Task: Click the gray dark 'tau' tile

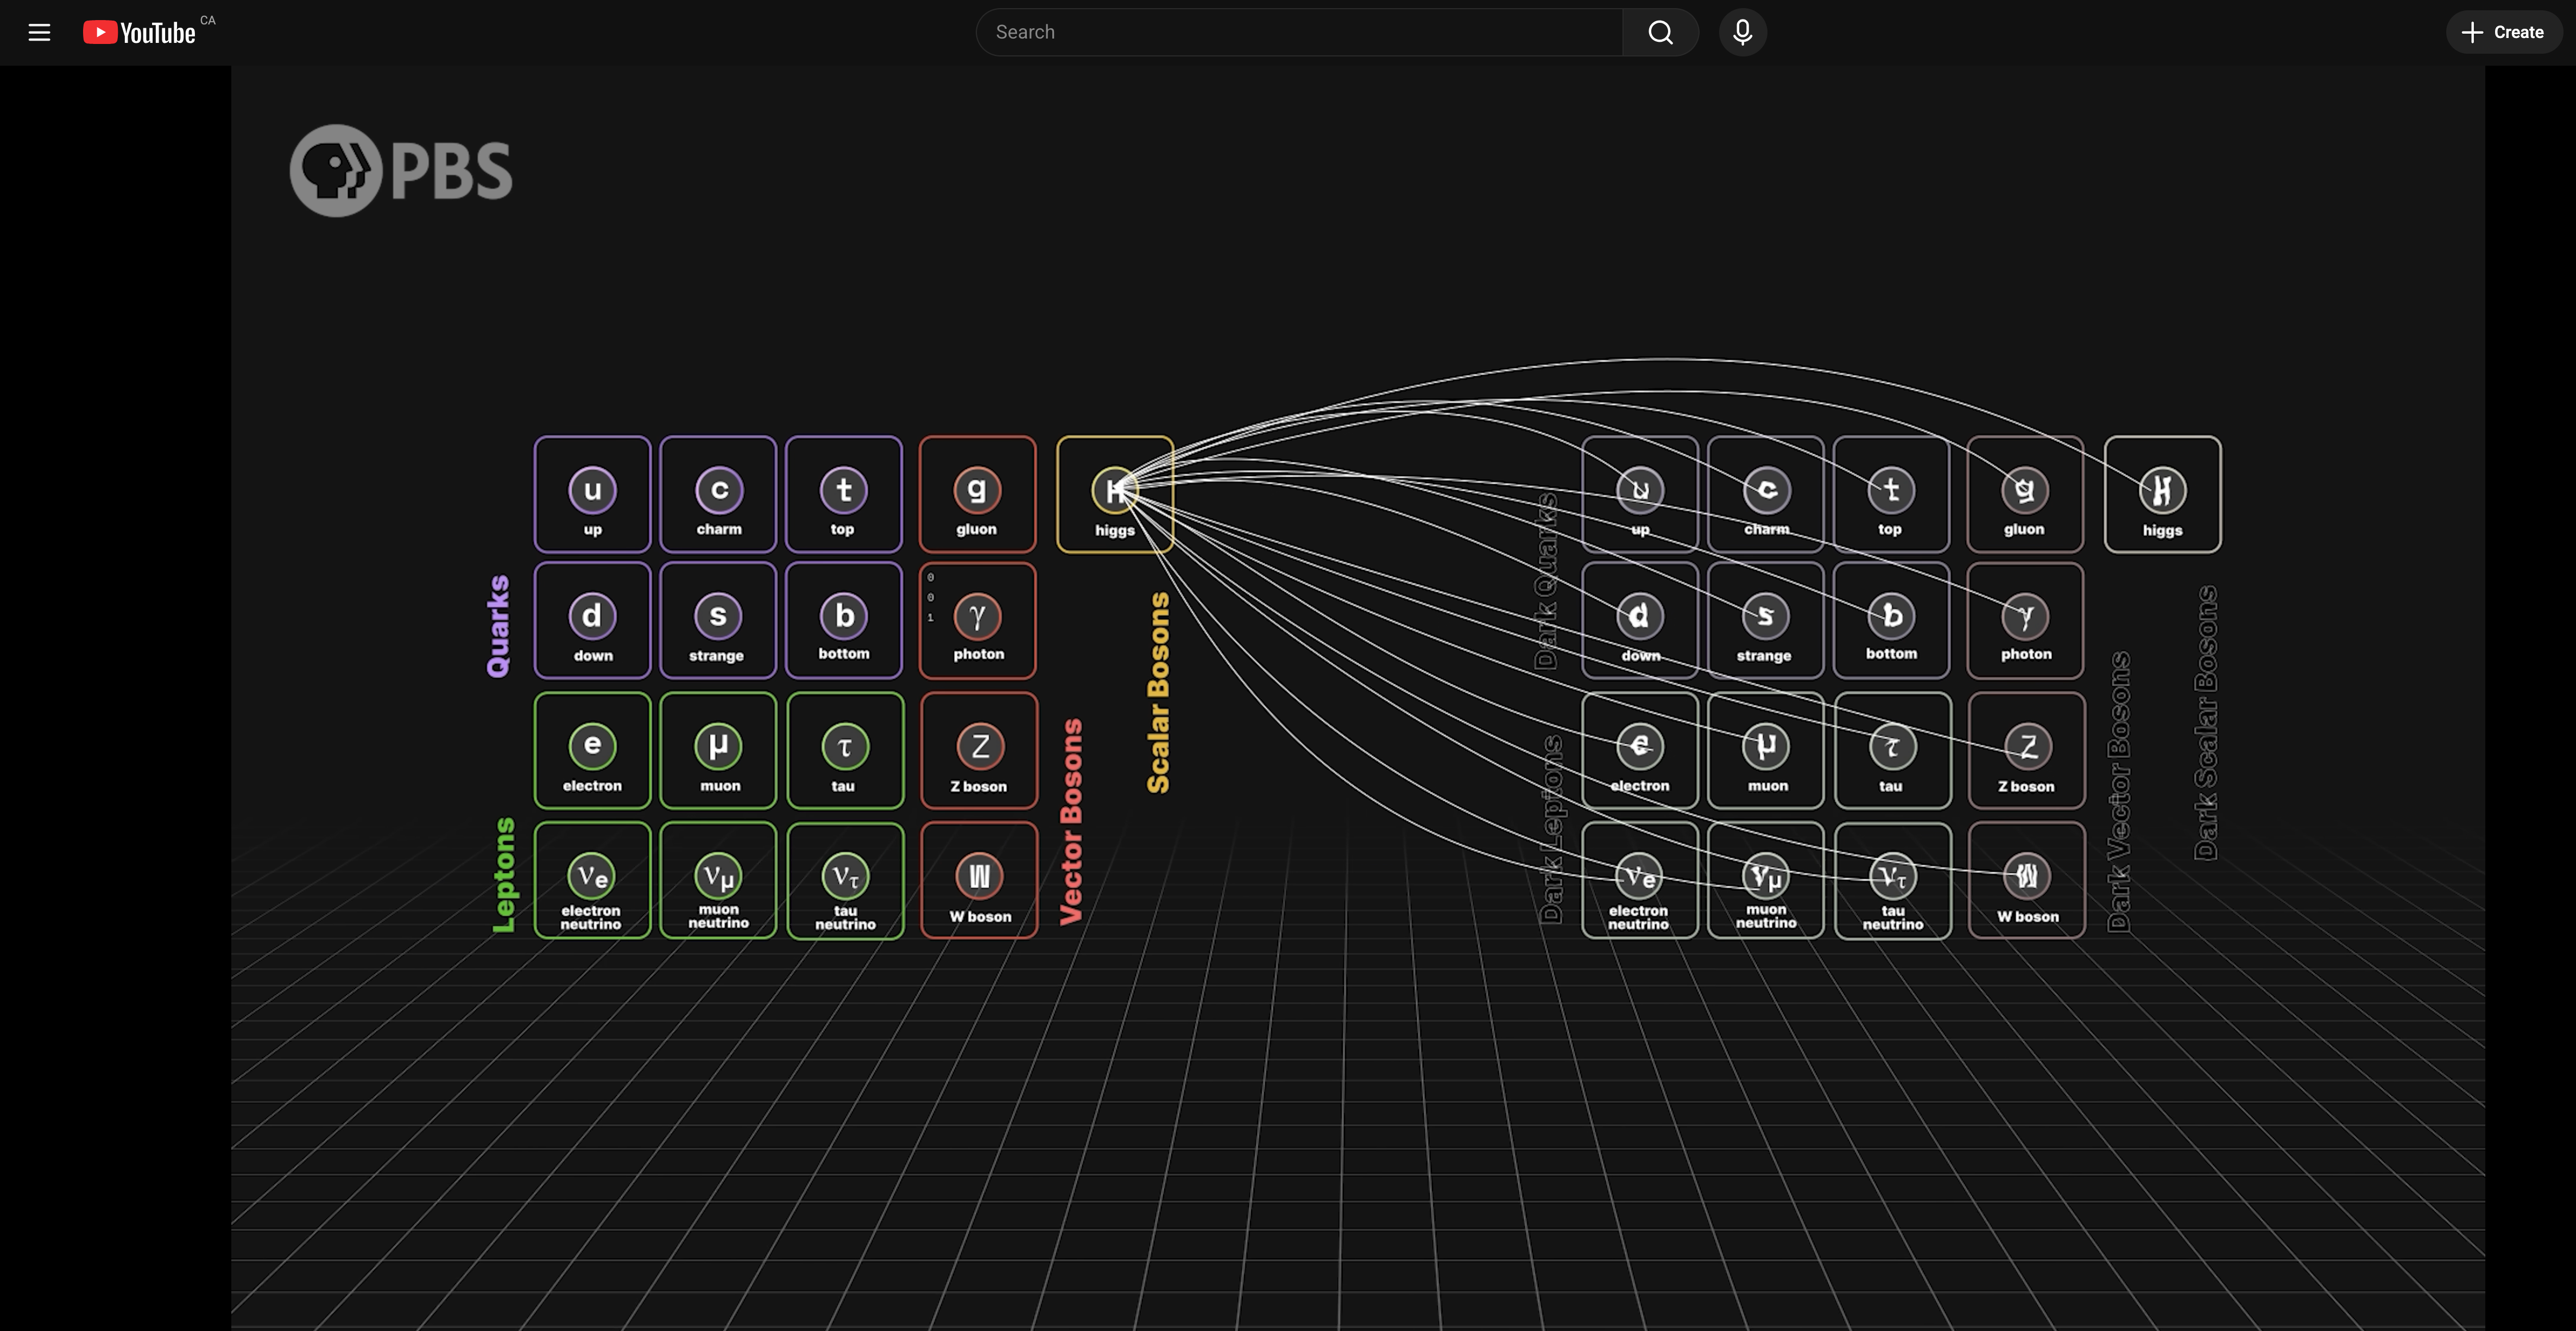Action: (1893, 750)
